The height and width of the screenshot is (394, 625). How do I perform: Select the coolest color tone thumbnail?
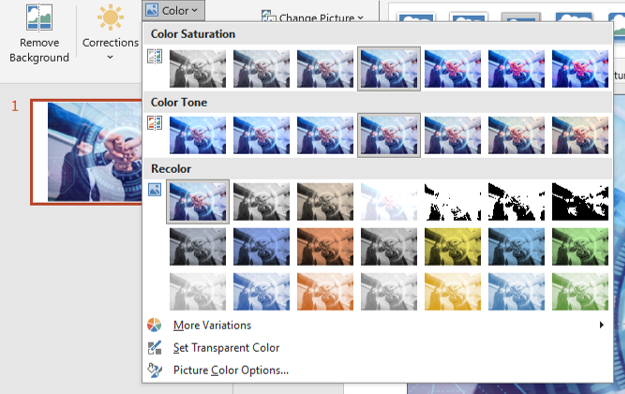[198, 135]
